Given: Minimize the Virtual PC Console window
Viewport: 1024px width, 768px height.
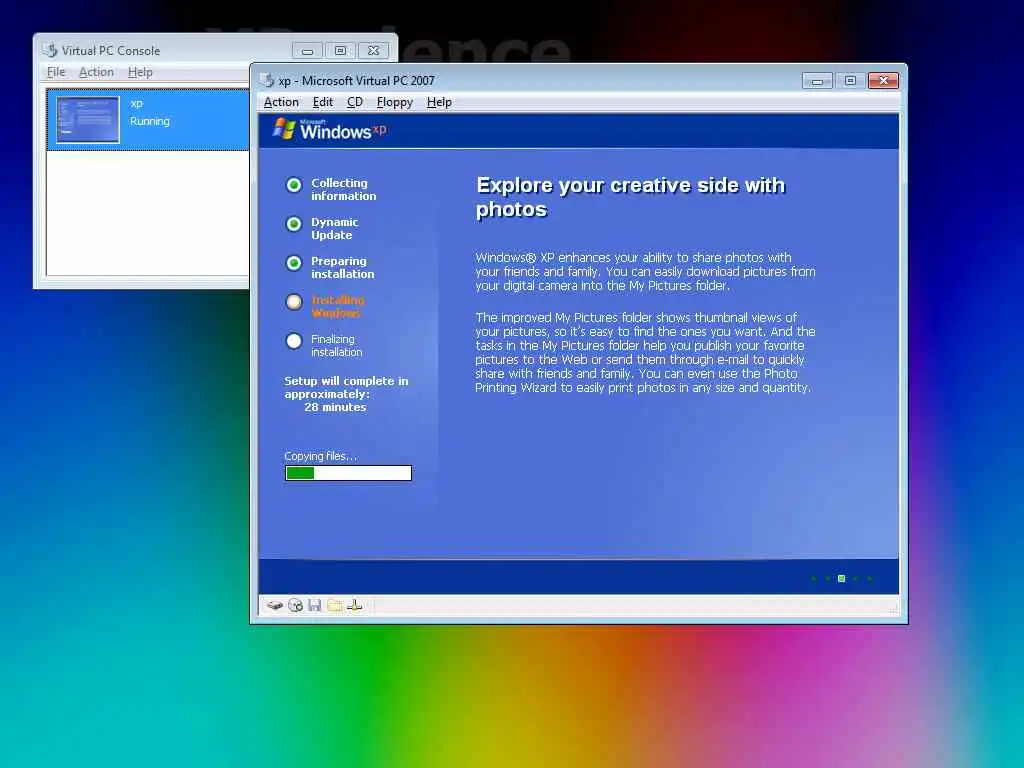Looking at the screenshot, I should [307, 50].
